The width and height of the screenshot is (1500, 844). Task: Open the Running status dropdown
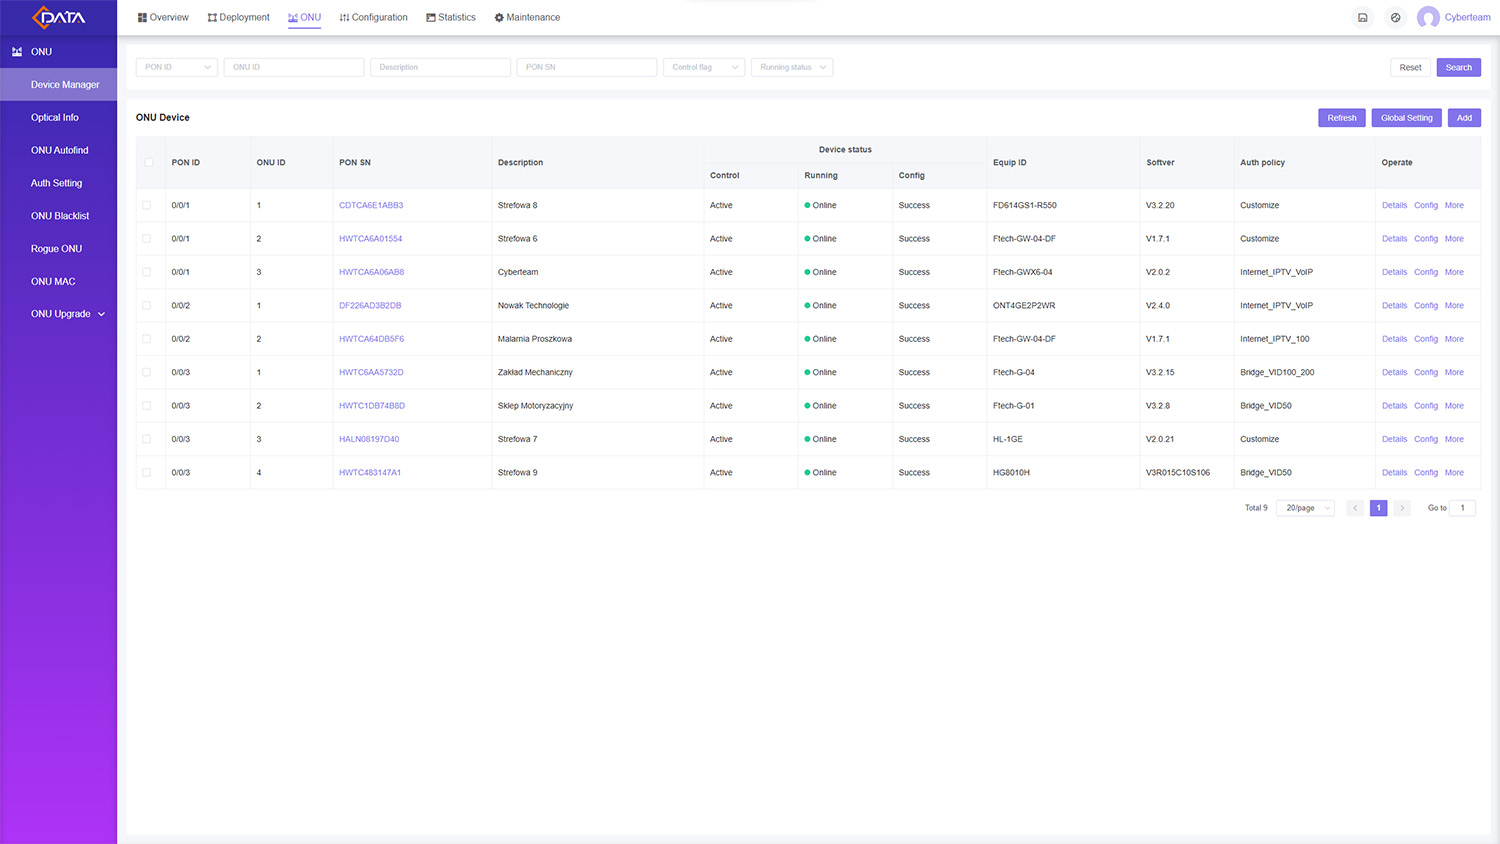[x=792, y=67]
